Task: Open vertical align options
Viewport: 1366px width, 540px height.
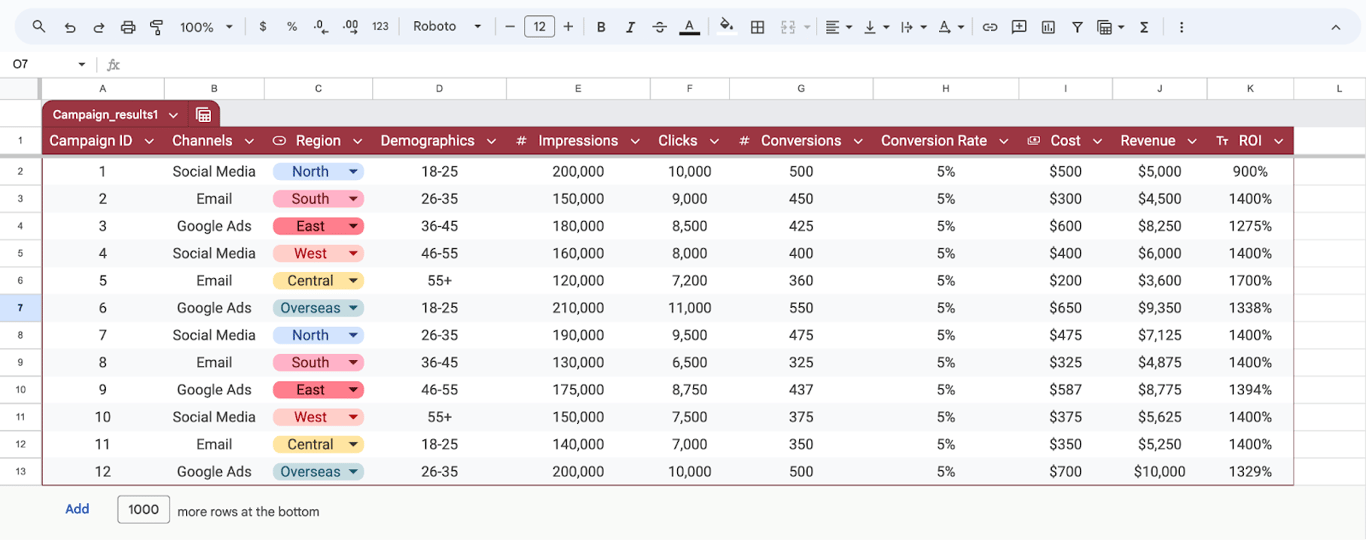Action: 876,27
